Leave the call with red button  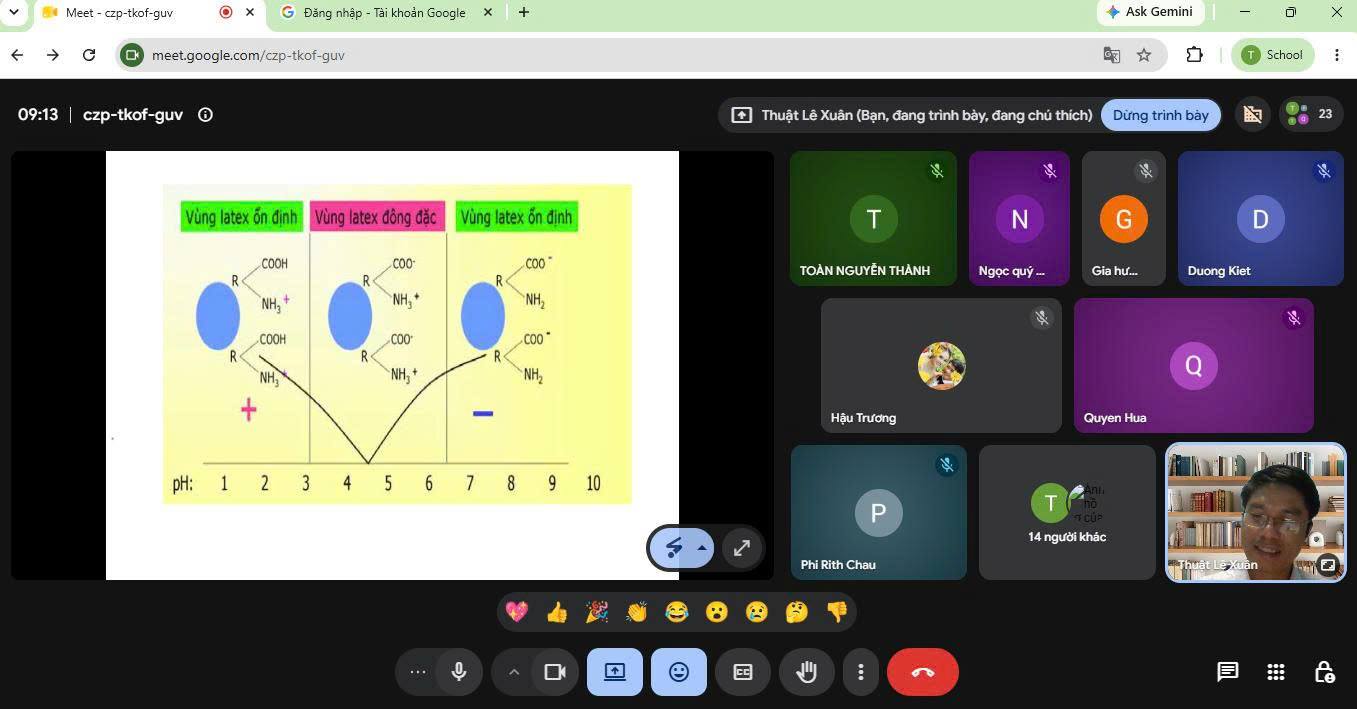pyautogui.click(x=923, y=672)
